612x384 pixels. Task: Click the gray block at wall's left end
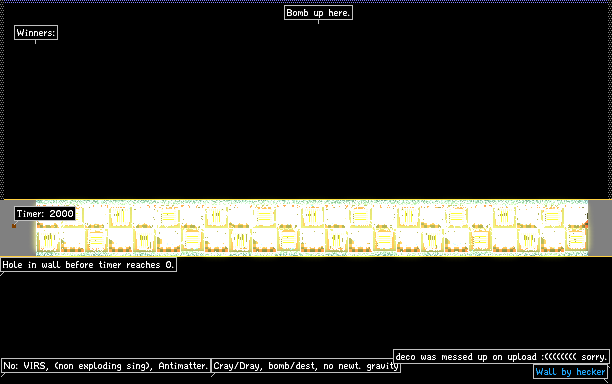point(18,228)
